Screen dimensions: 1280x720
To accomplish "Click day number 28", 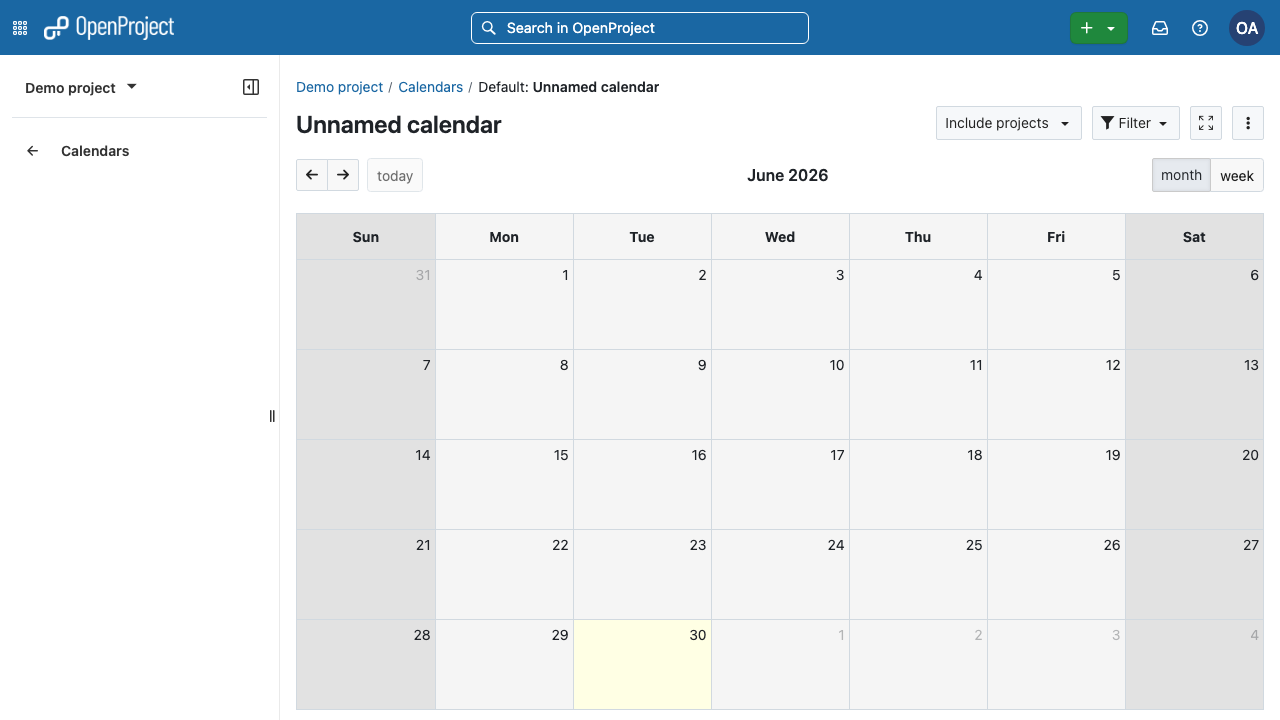I will (422, 635).
